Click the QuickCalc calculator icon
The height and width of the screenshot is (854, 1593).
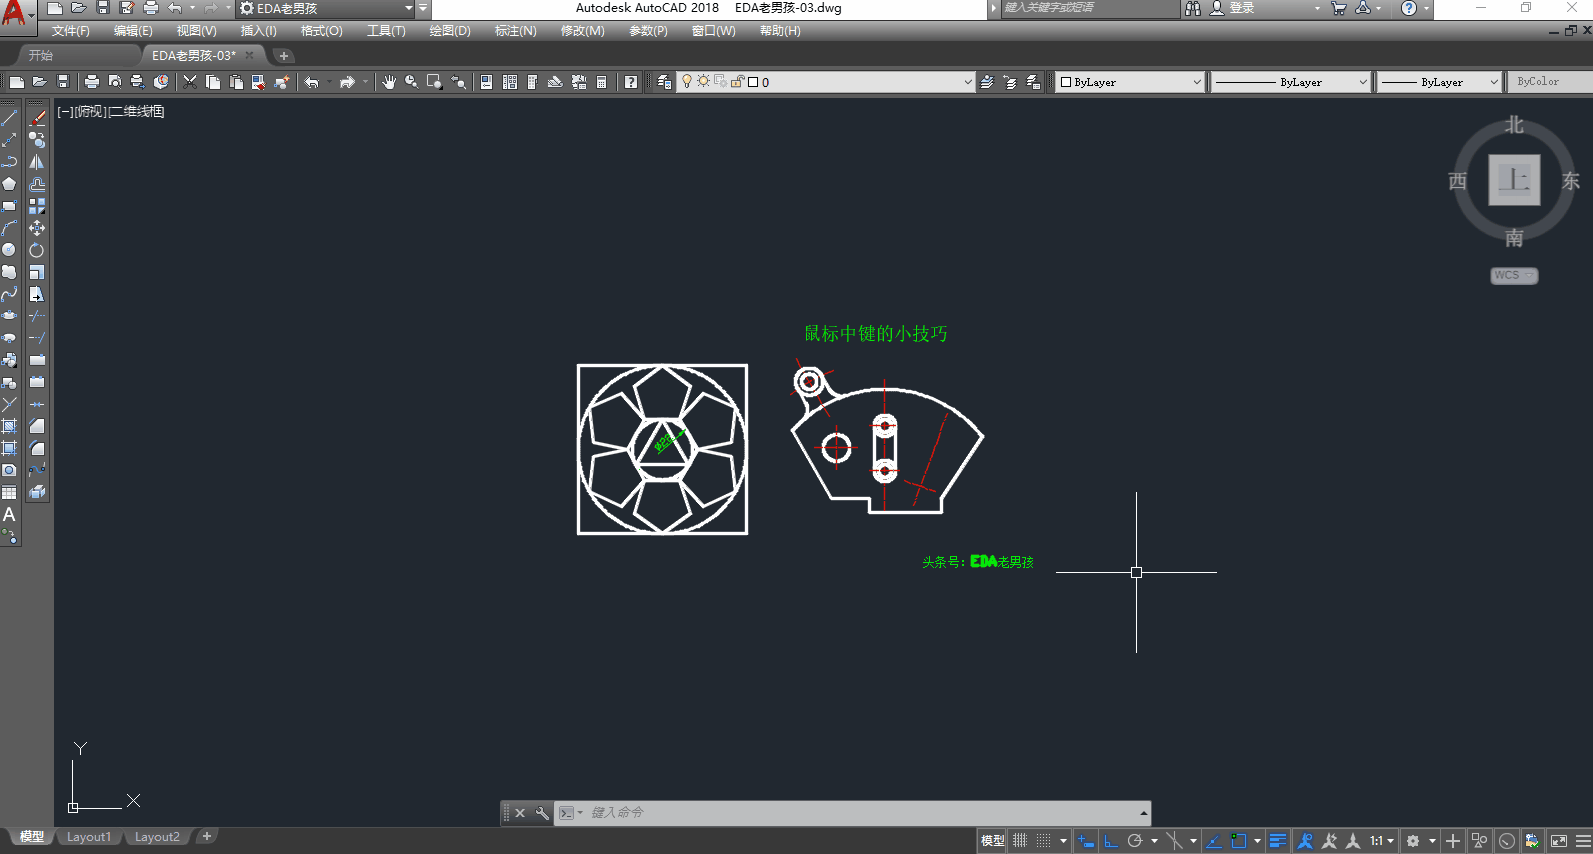pos(601,82)
